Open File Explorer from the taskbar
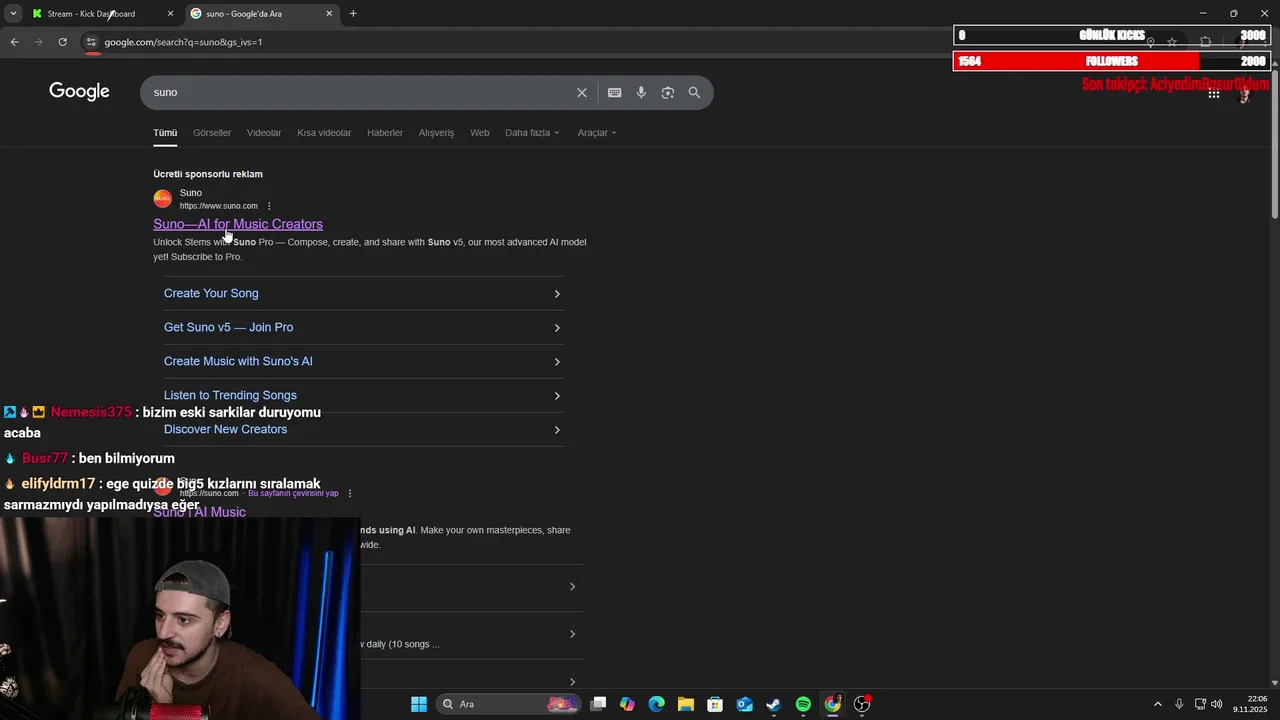1280x720 pixels. pyautogui.click(x=685, y=704)
